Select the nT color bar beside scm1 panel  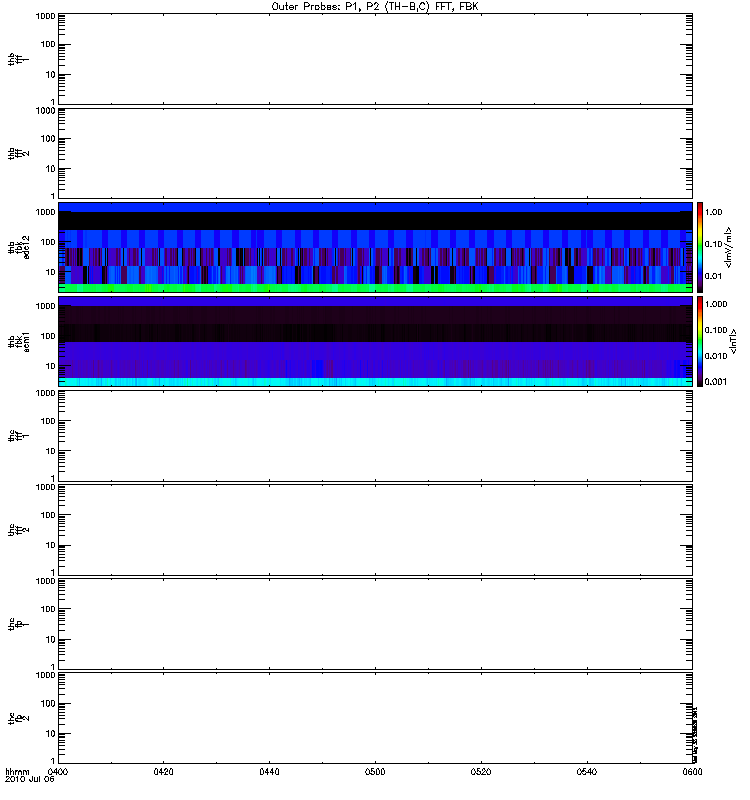(700, 341)
